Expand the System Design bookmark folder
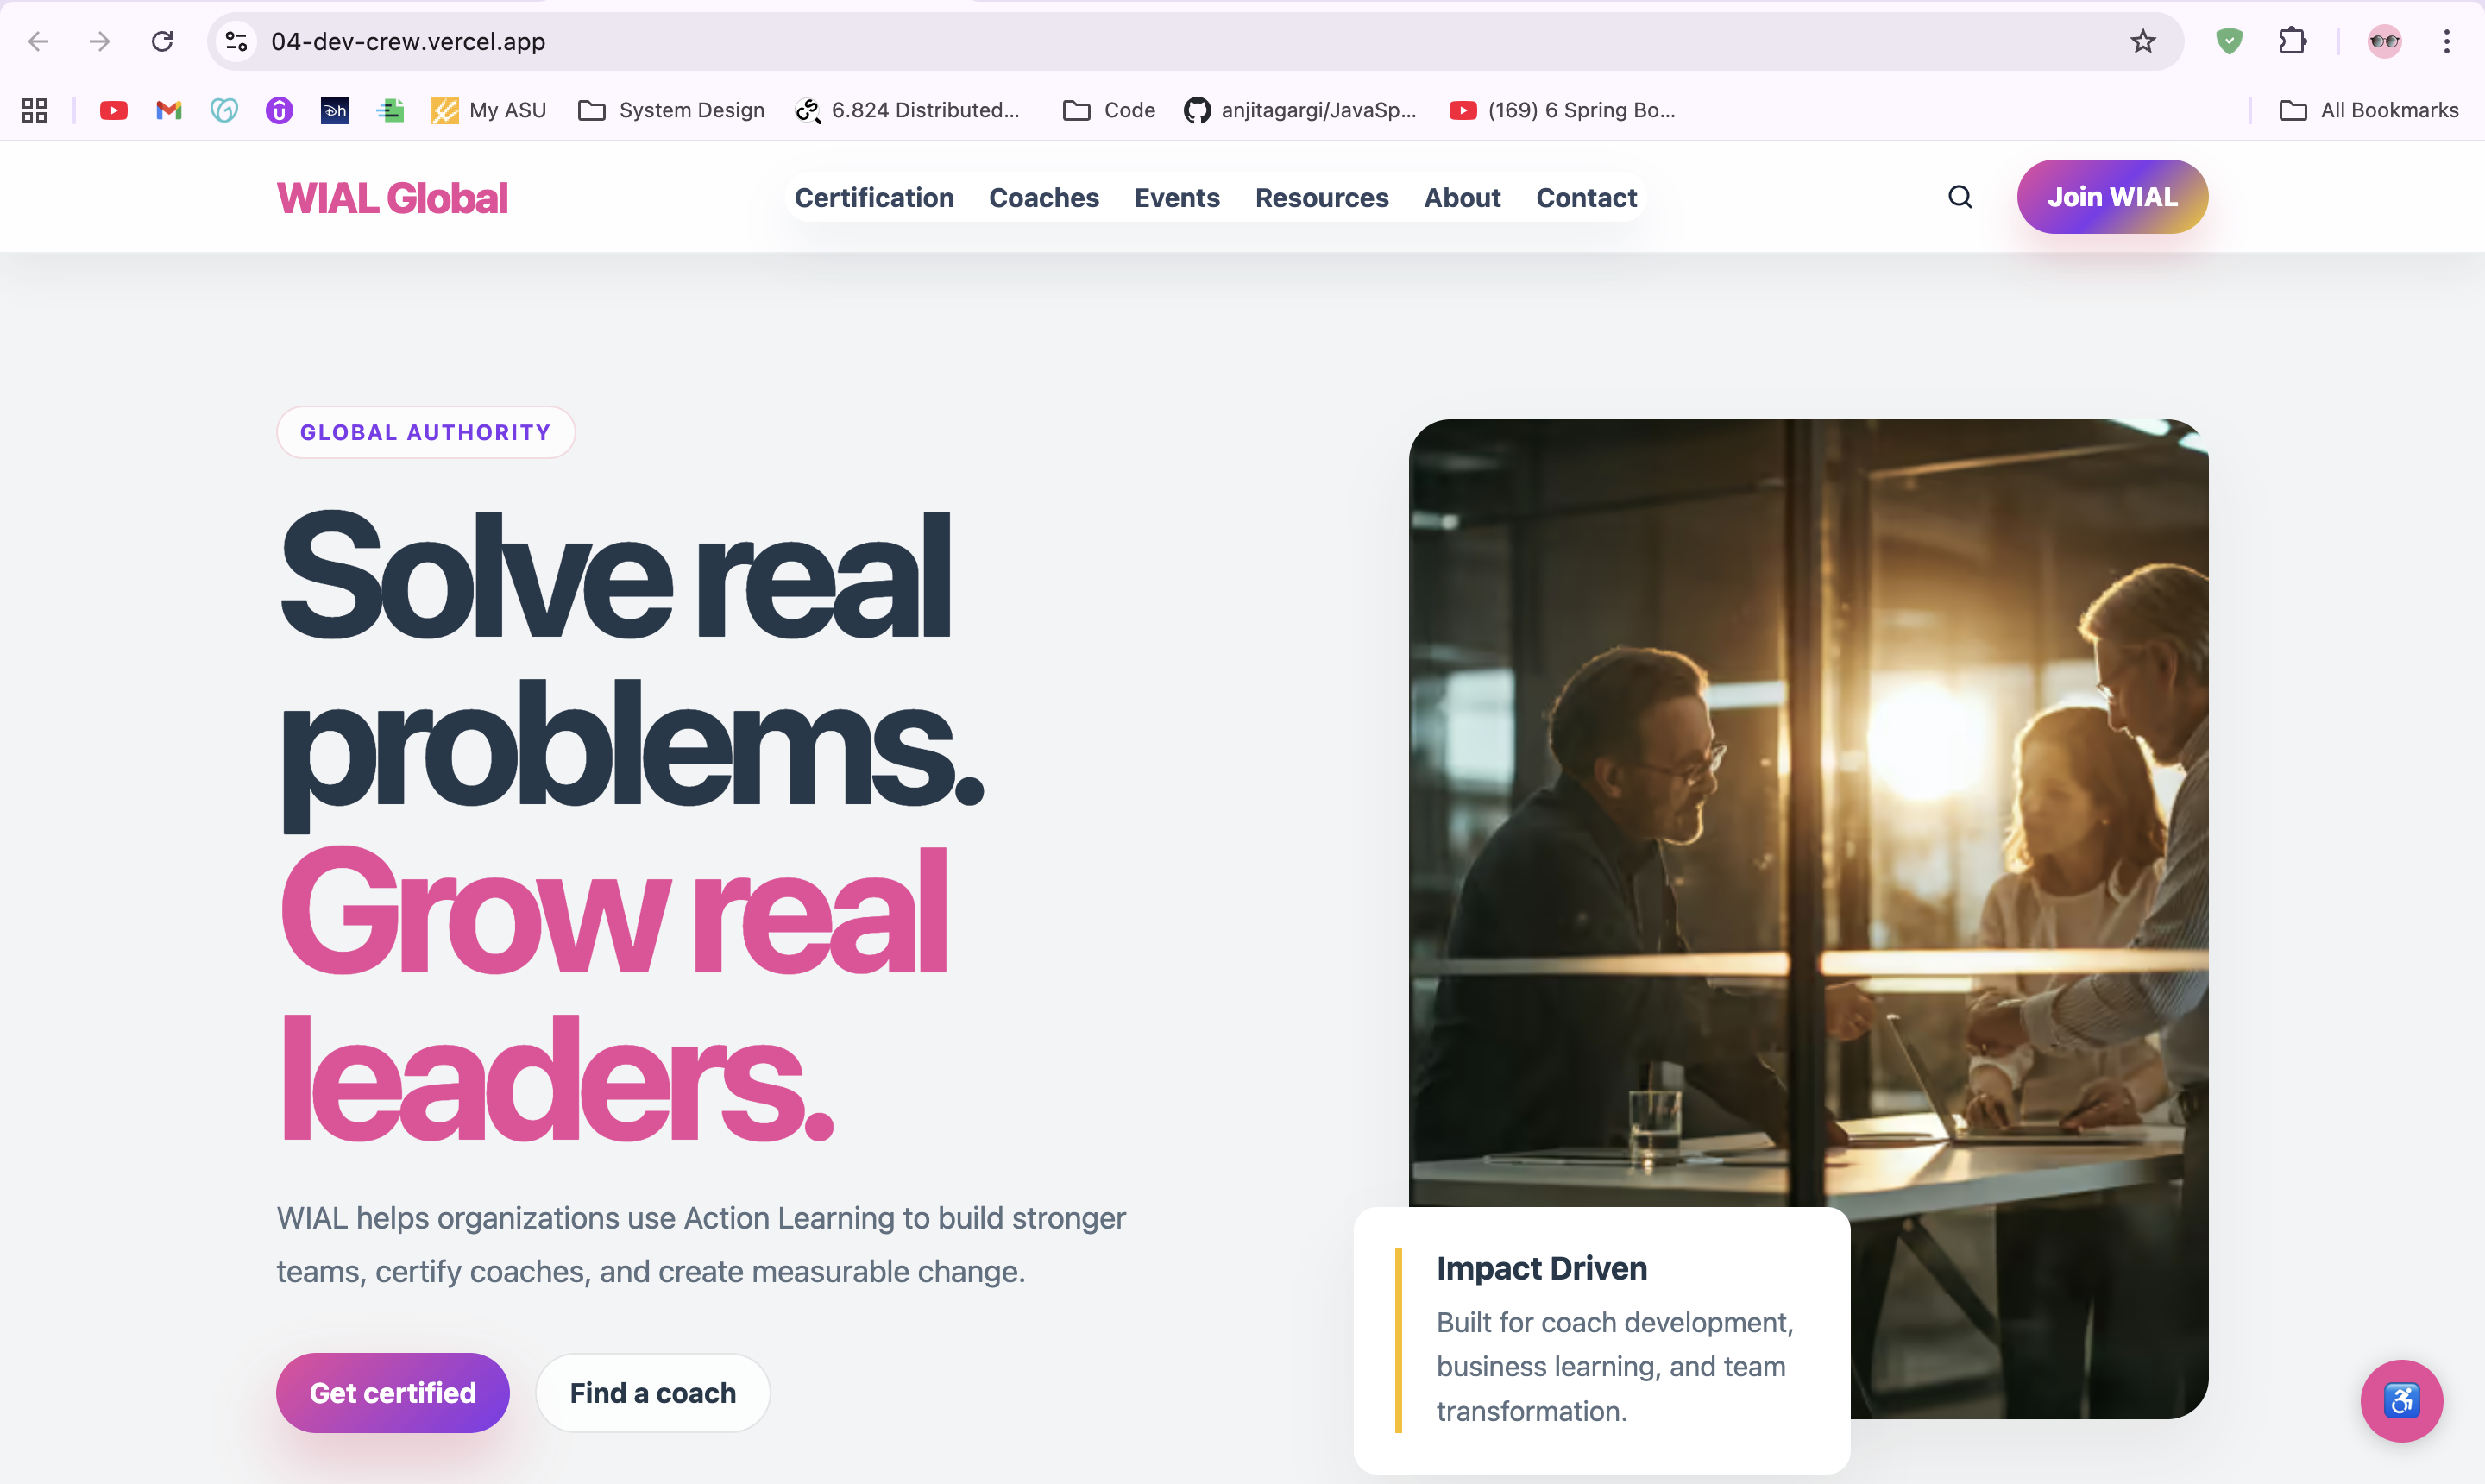 coord(671,110)
